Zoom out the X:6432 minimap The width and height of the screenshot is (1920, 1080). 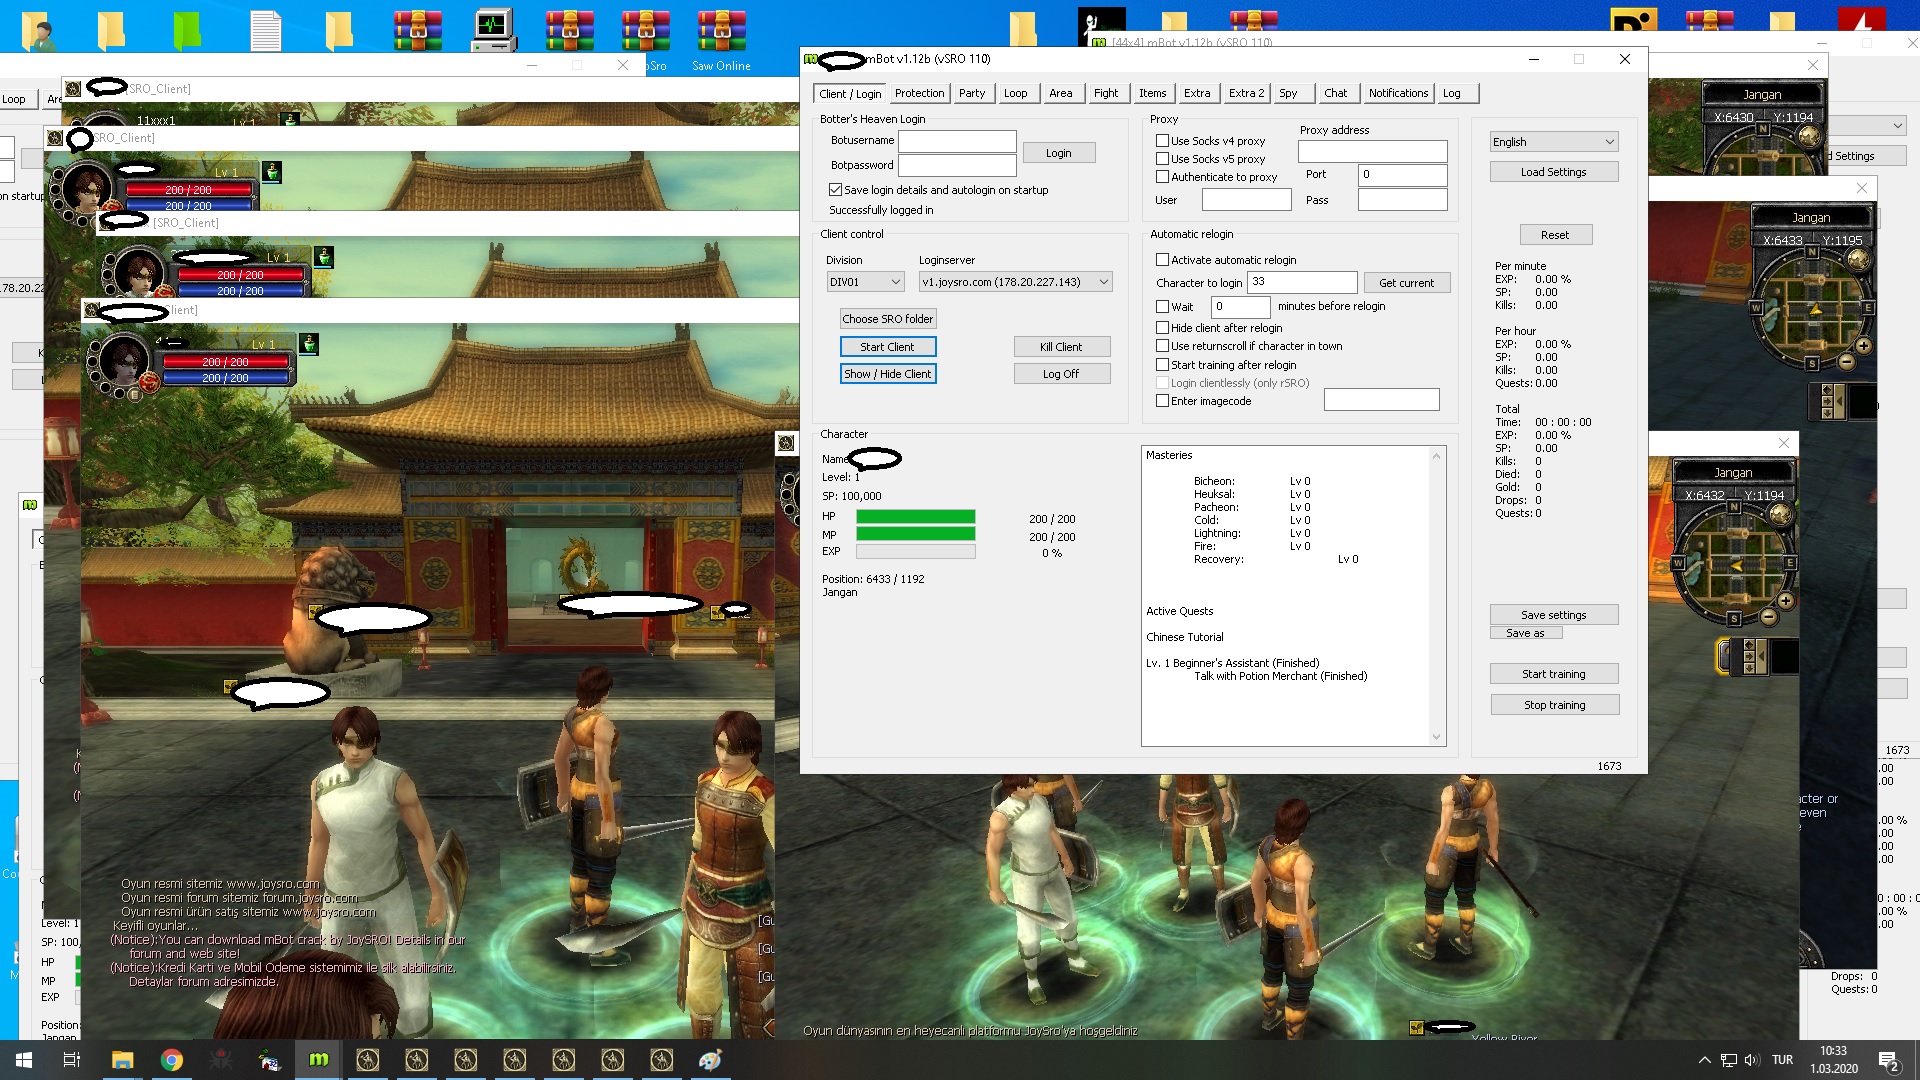pyautogui.click(x=1768, y=617)
